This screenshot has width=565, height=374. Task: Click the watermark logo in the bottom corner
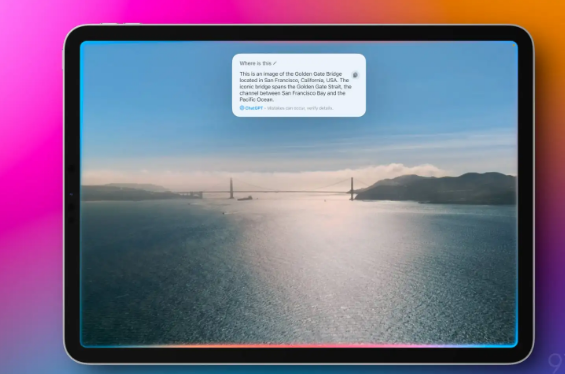(556, 363)
